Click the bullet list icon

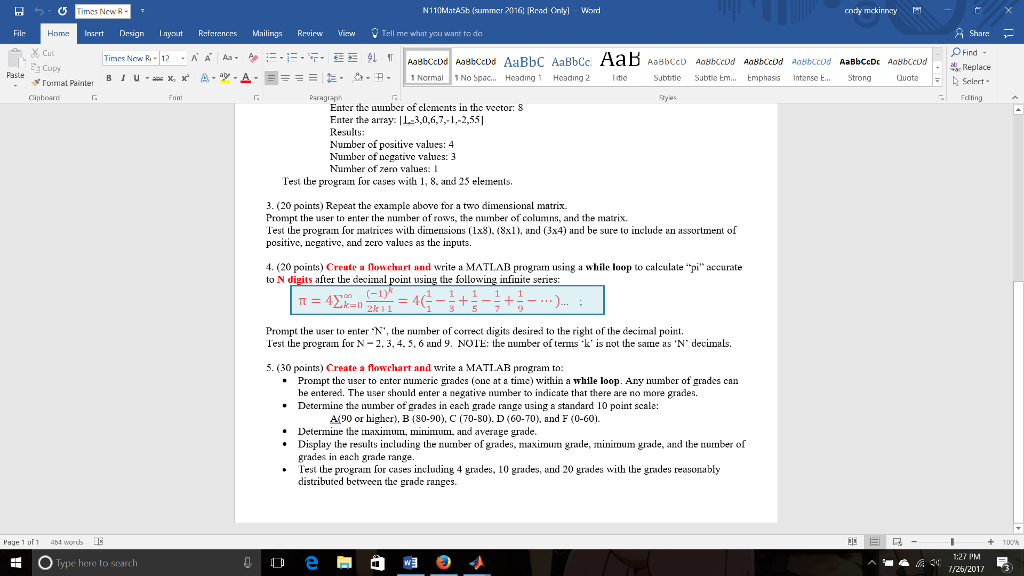pos(270,57)
